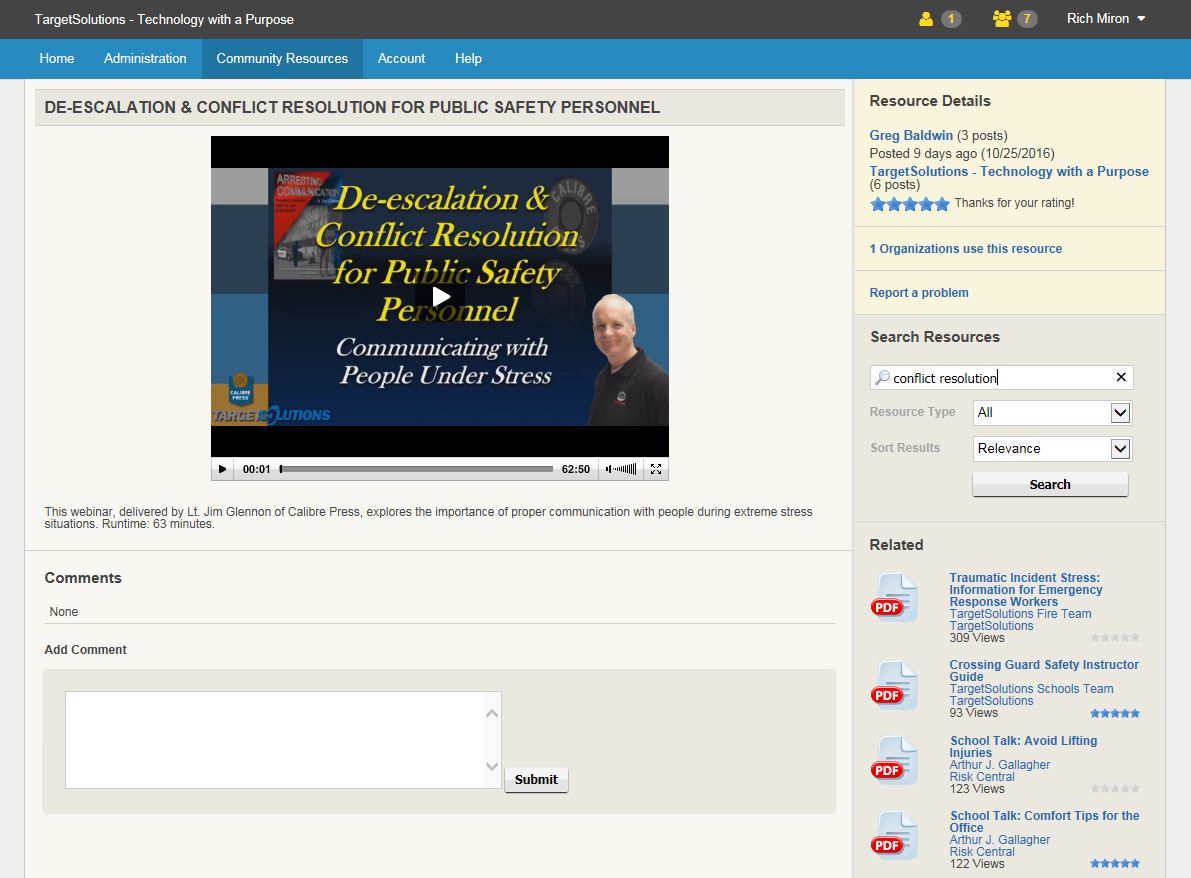Open the Administration menu
The height and width of the screenshot is (878, 1191).
(145, 58)
